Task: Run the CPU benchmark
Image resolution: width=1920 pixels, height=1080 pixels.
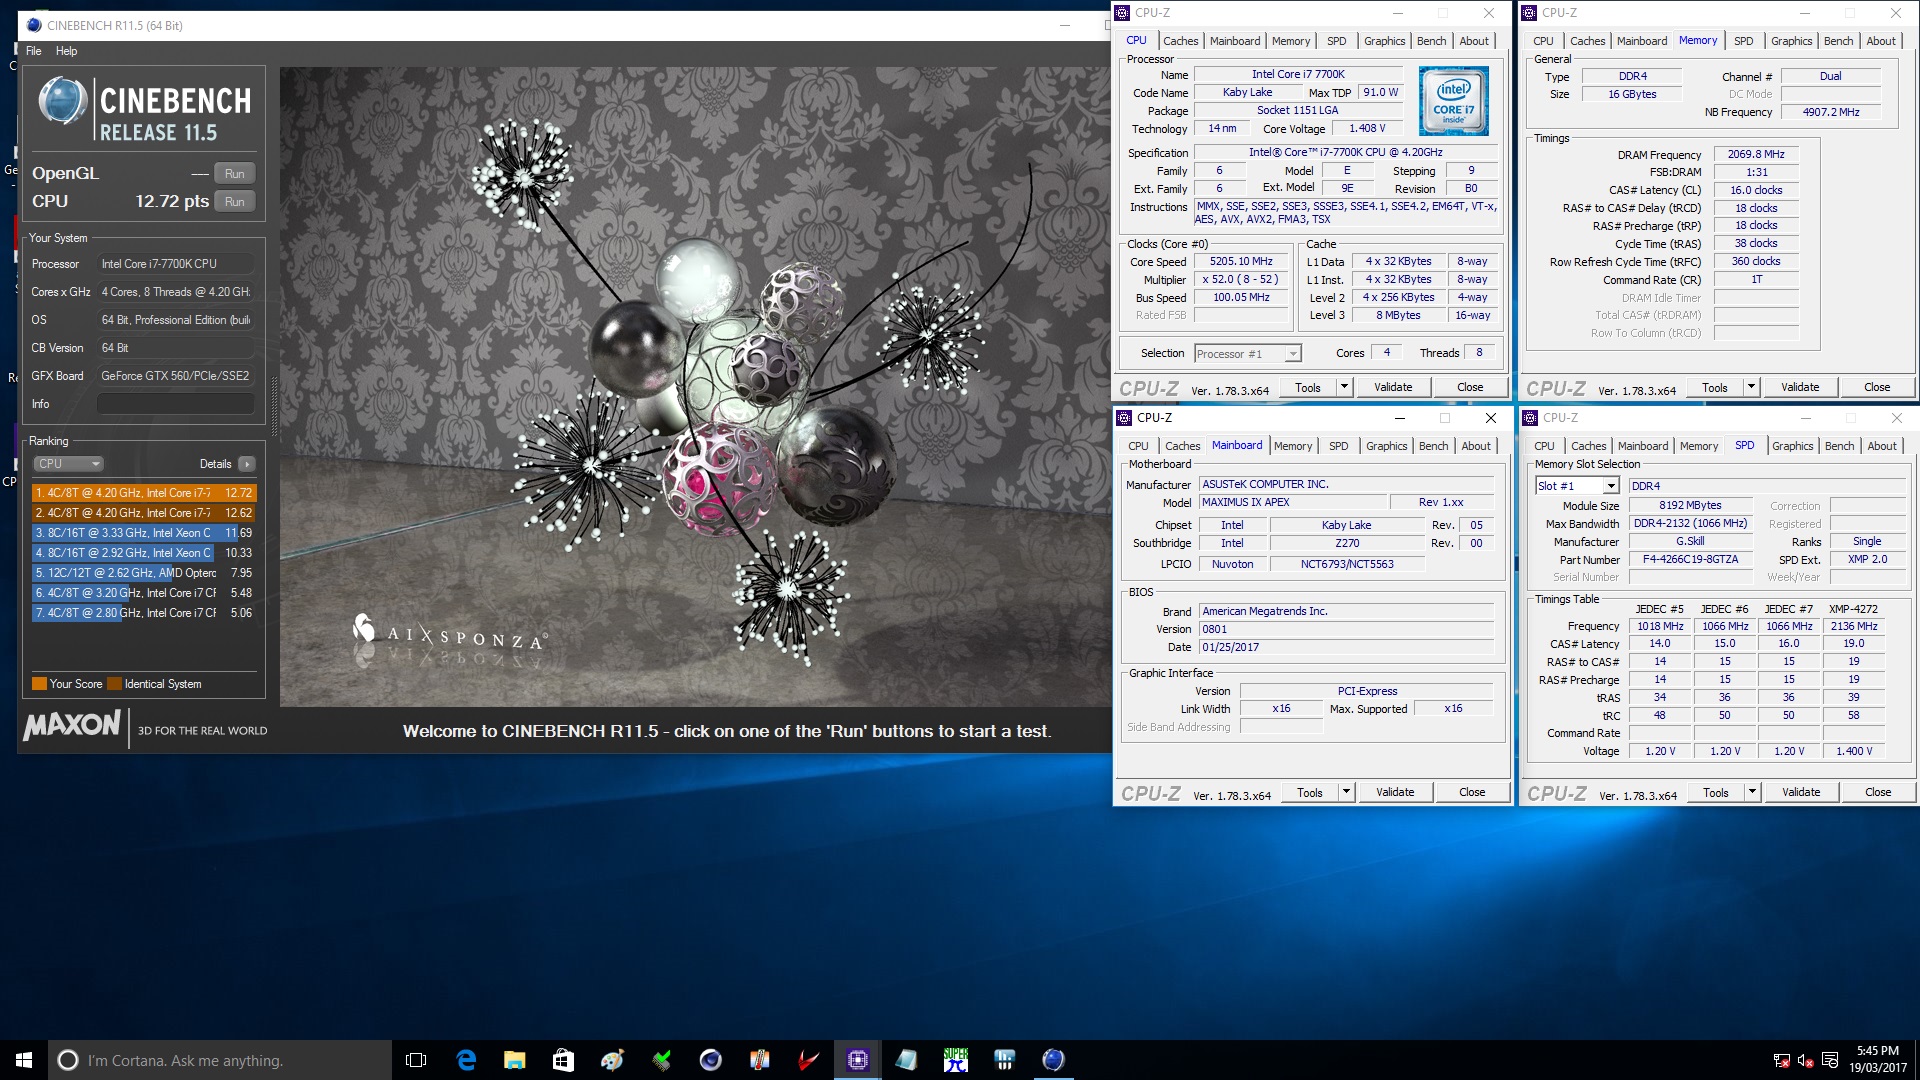Action: (x=235, y=202)
